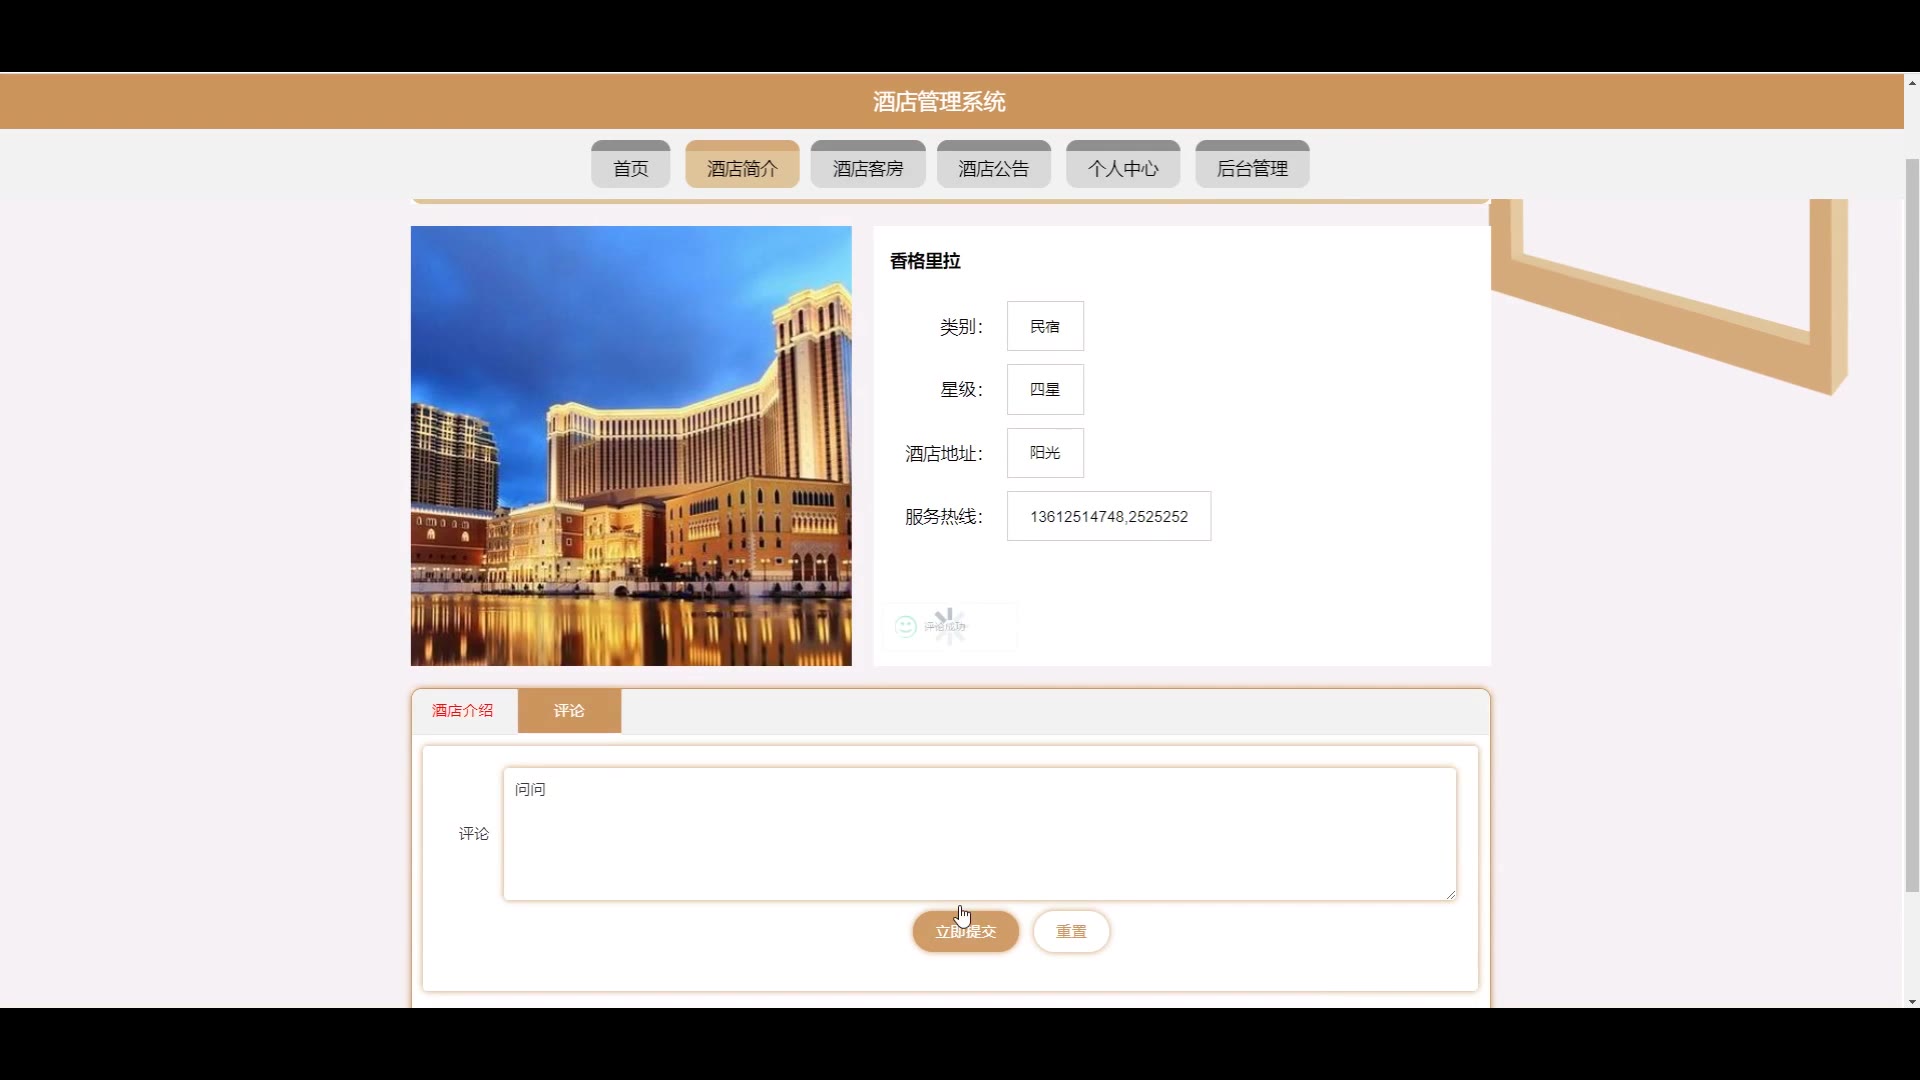Image resolution: width=1920 pixels, height=1080 pixels.
Task: Click the 类别 value 民宿
Action: [1045, 326]
